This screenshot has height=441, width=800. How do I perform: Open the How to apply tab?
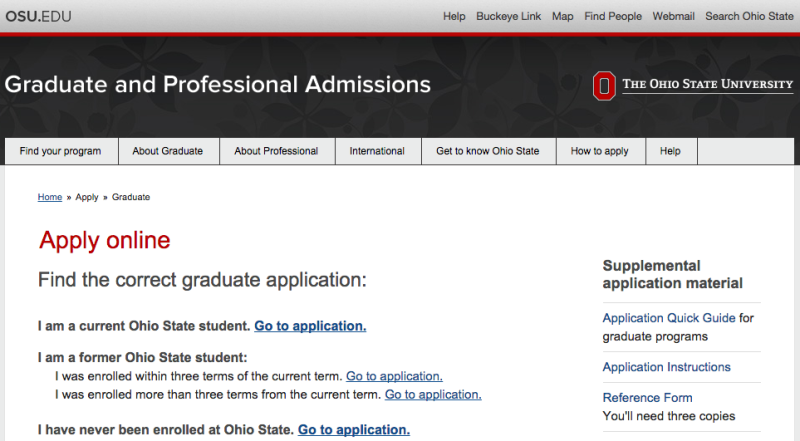[x=599, y=151]
